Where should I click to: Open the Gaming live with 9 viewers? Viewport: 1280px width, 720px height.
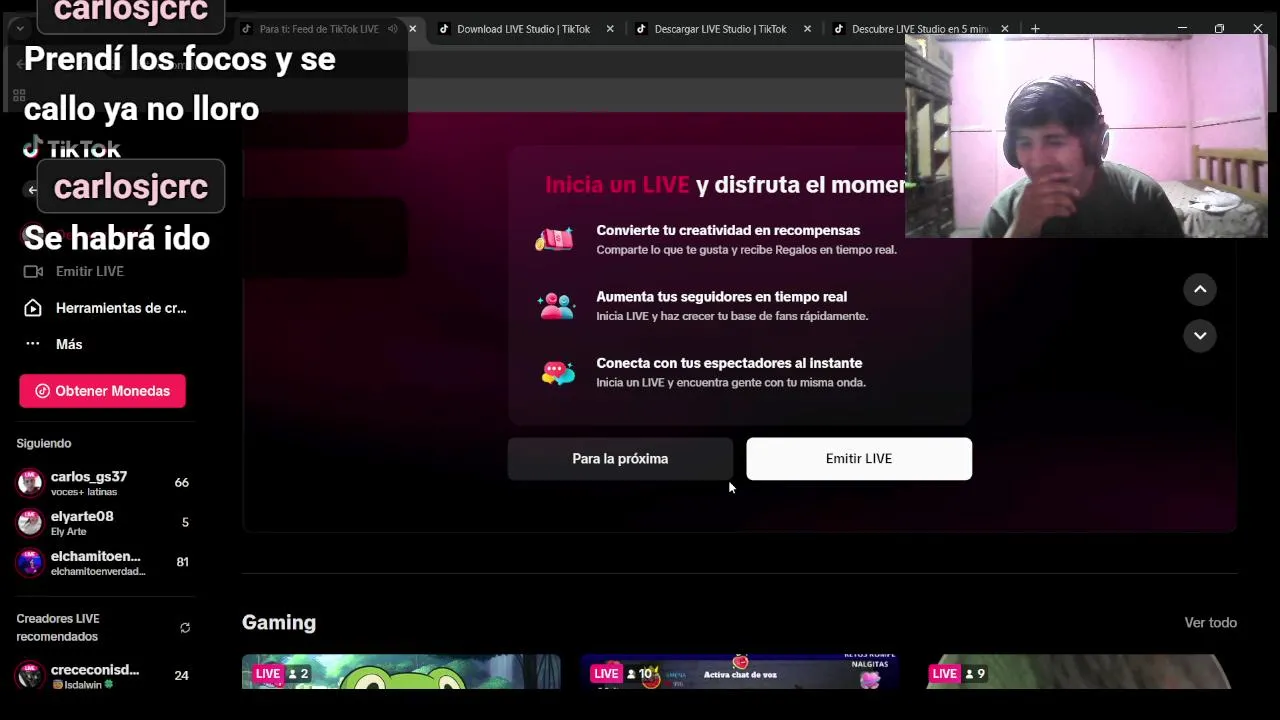(x=1078, y=672)
